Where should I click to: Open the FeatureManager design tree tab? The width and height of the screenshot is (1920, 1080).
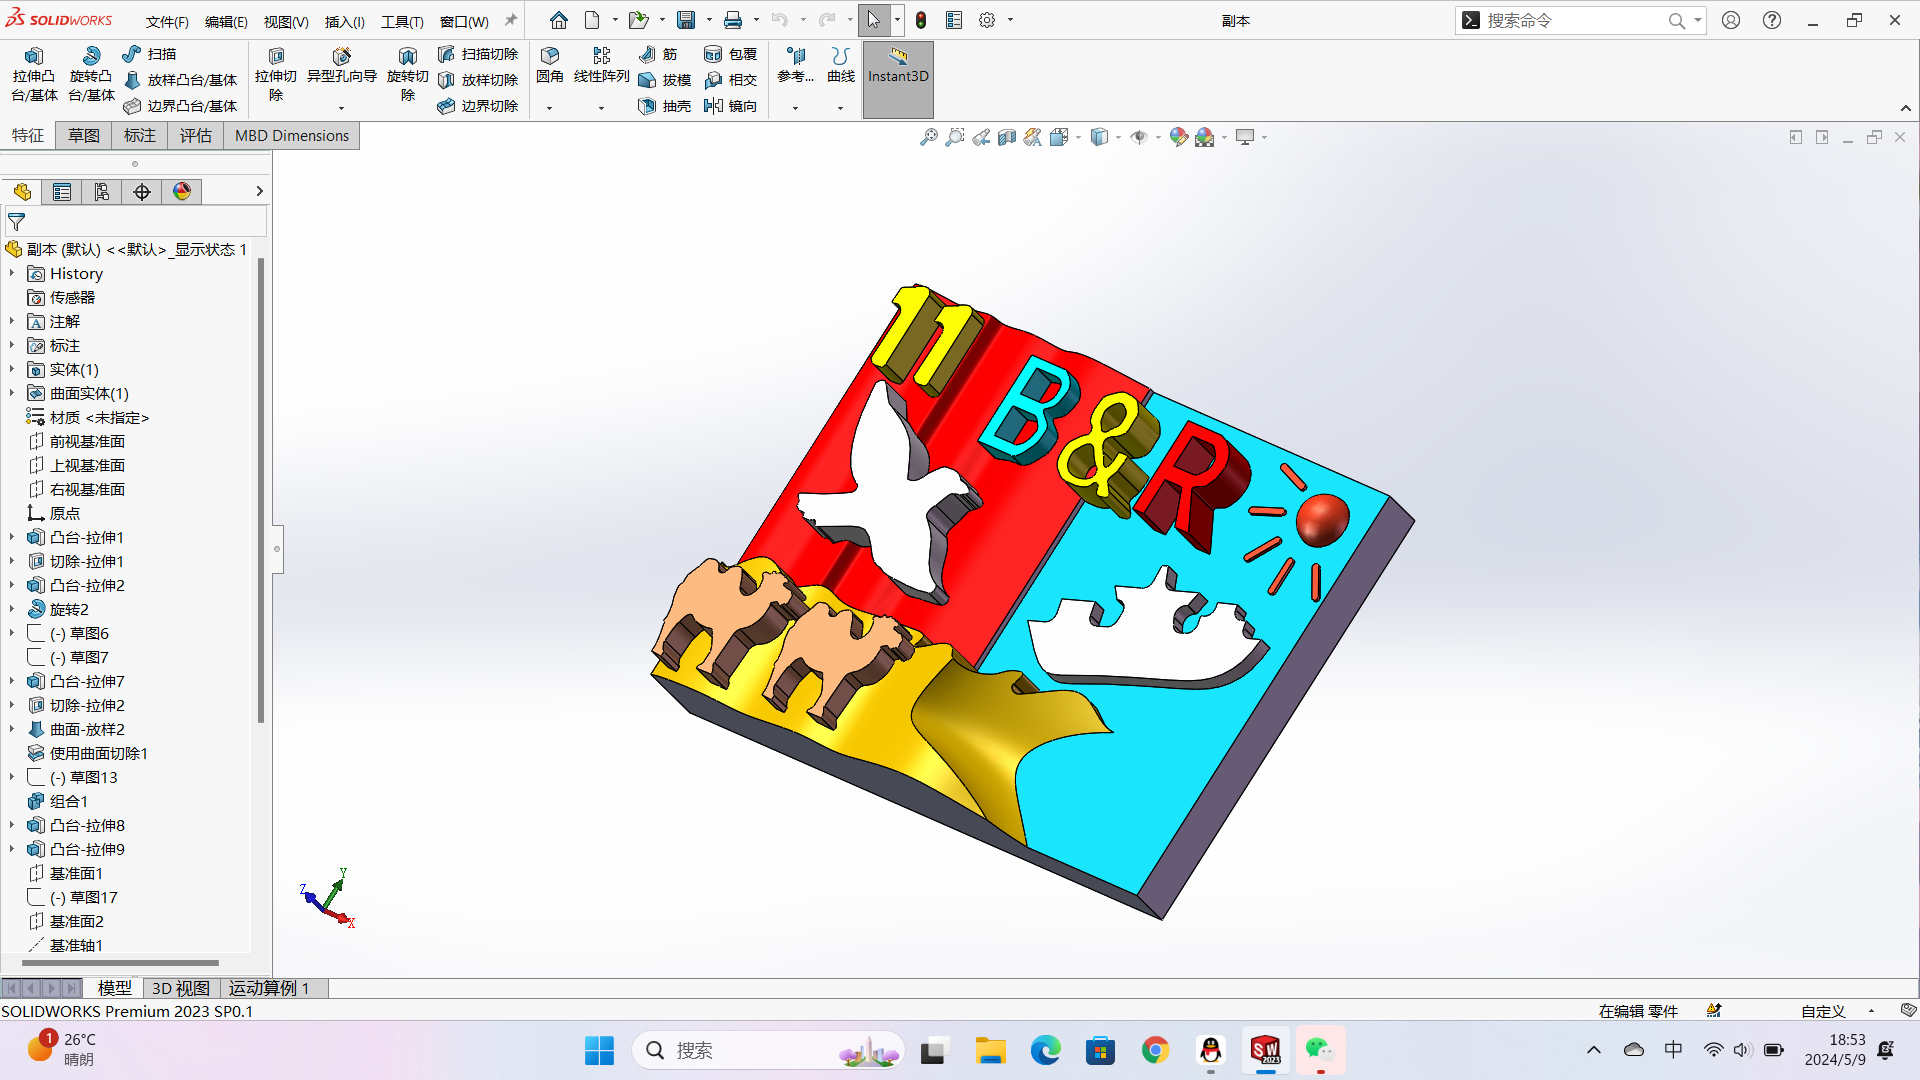tap(22, 192)
